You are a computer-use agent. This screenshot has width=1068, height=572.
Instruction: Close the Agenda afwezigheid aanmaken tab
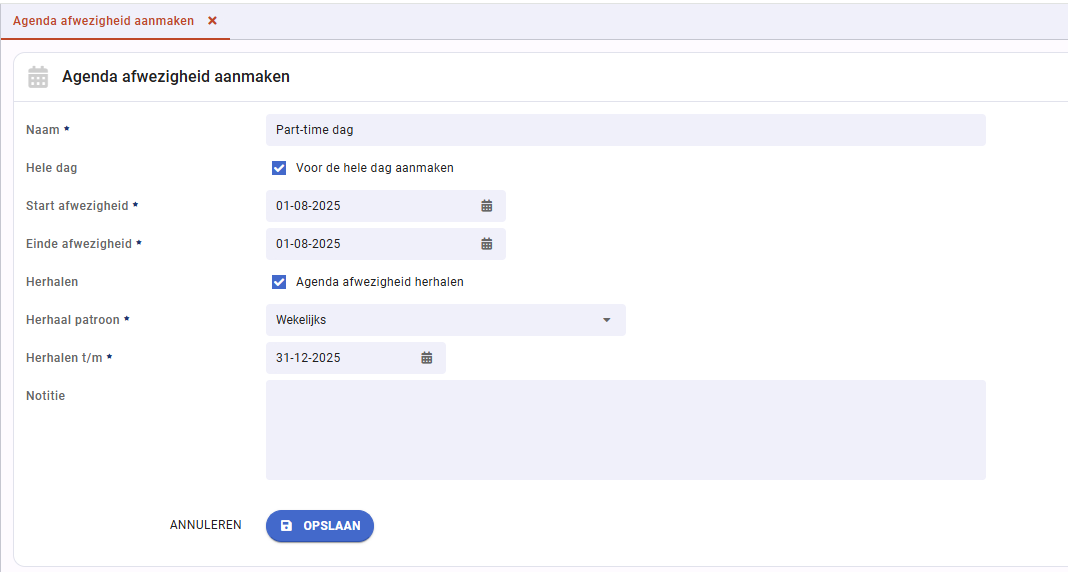[213, 20]
